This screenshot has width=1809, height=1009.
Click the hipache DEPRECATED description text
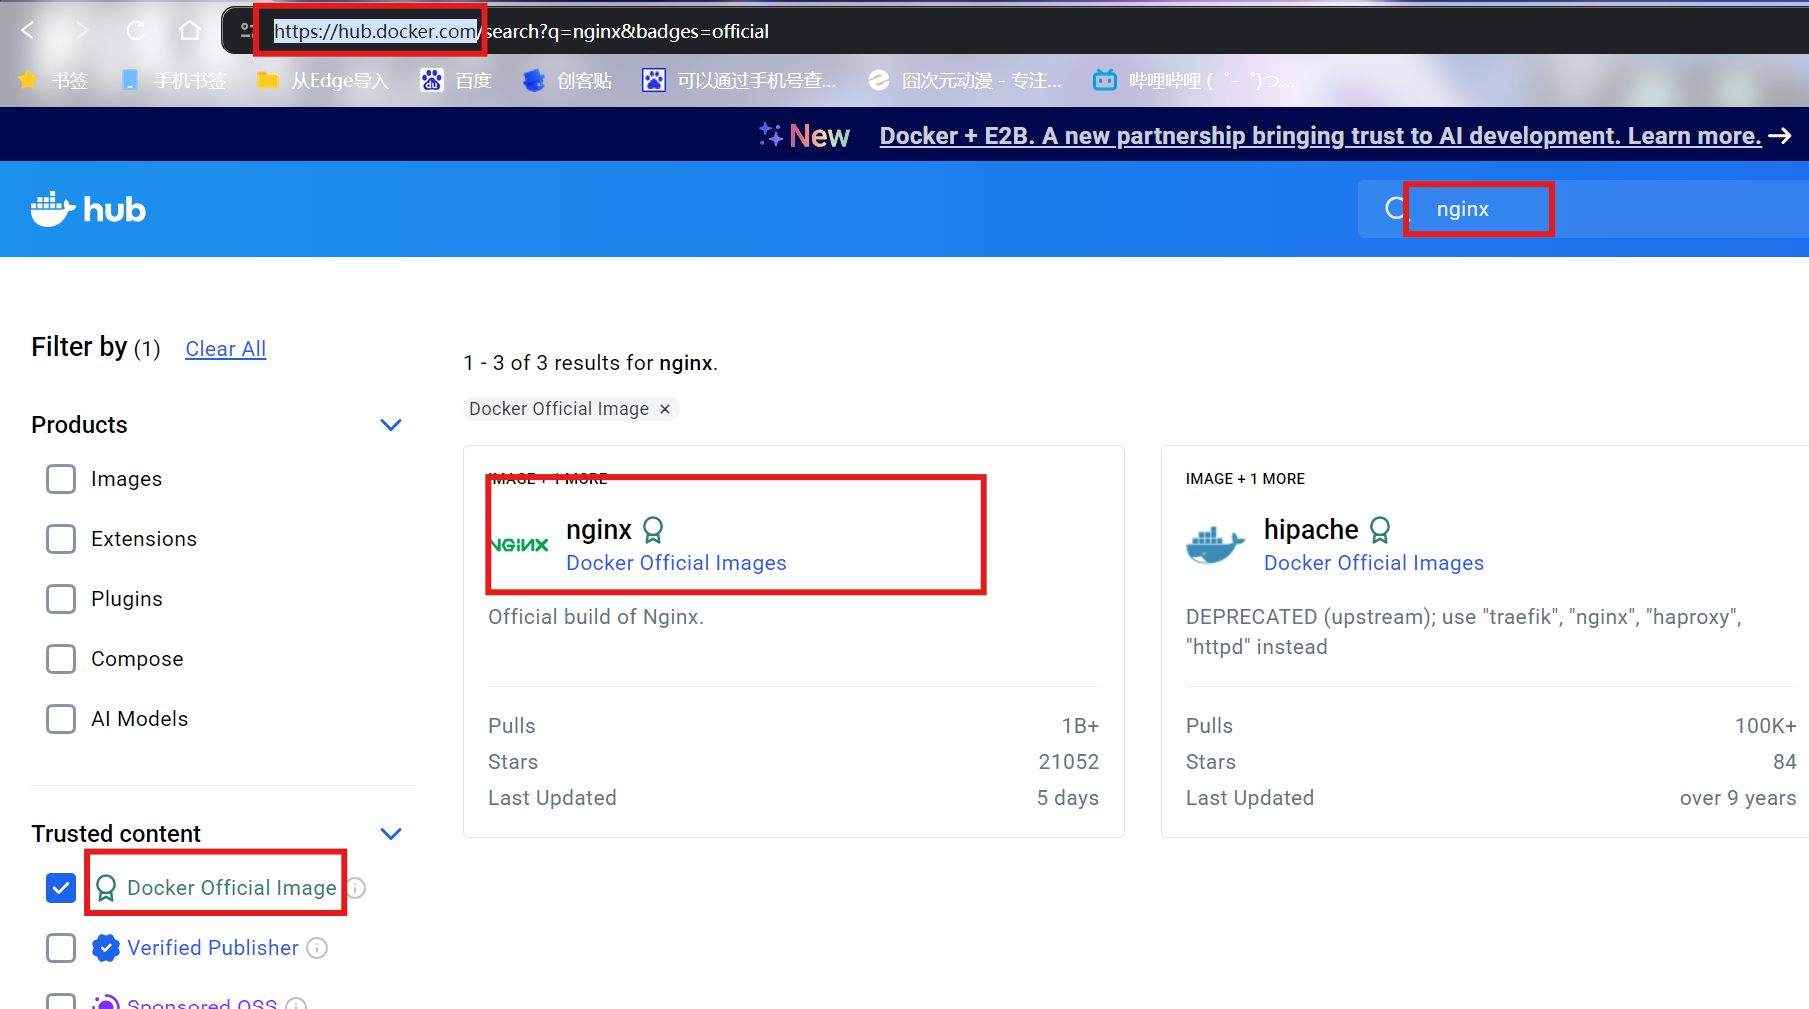(x=1464, y=632)
